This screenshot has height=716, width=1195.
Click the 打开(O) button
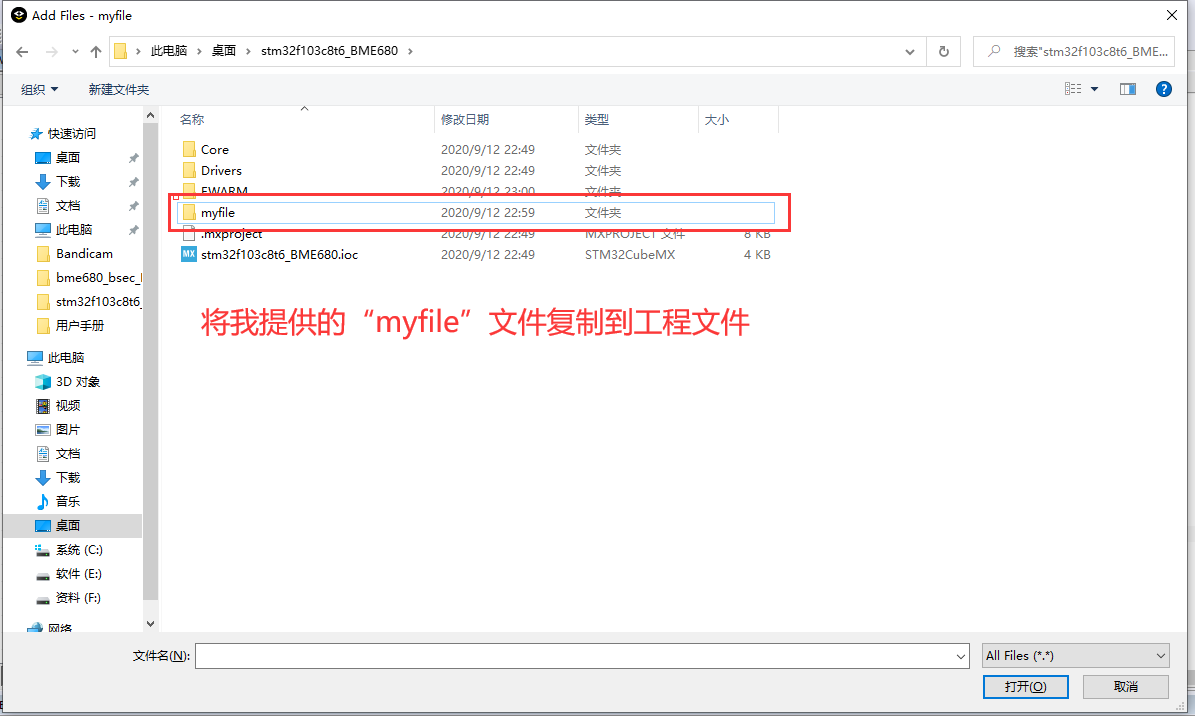coord(1025,687)
